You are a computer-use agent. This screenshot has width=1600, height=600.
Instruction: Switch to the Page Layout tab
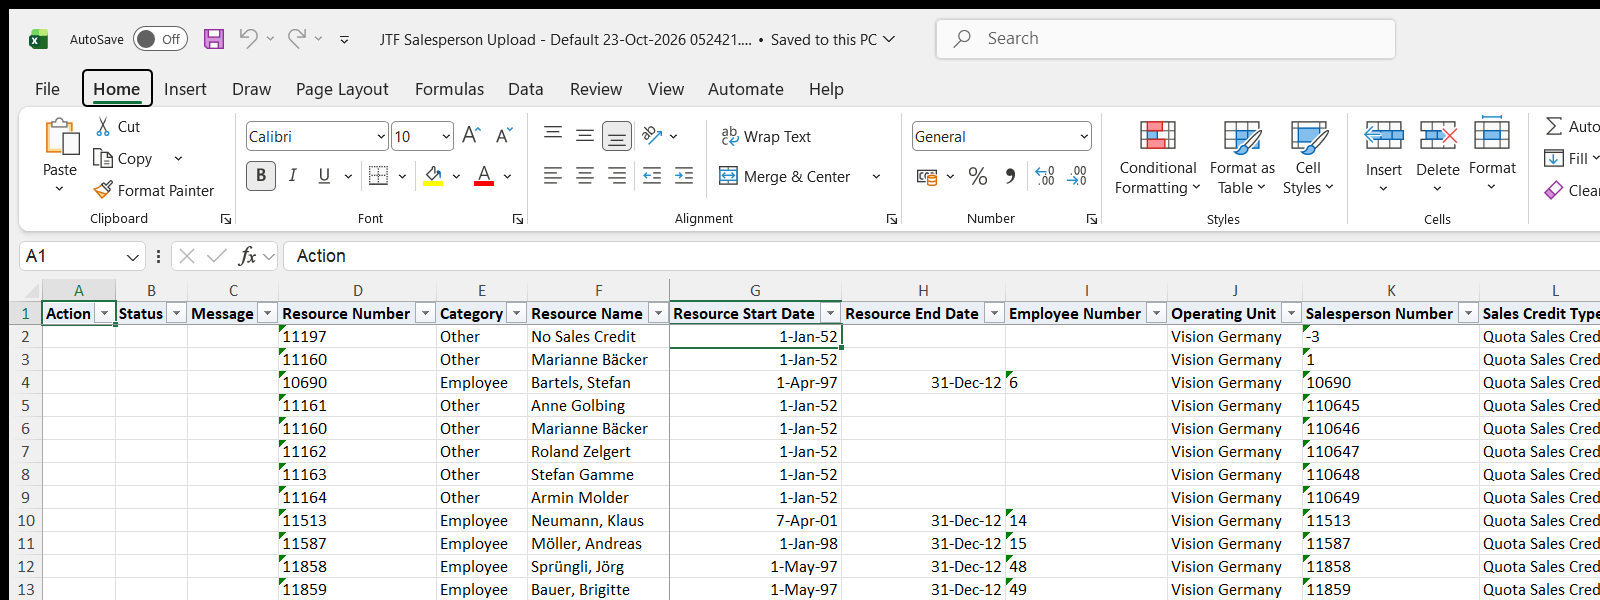coord(342,89)
